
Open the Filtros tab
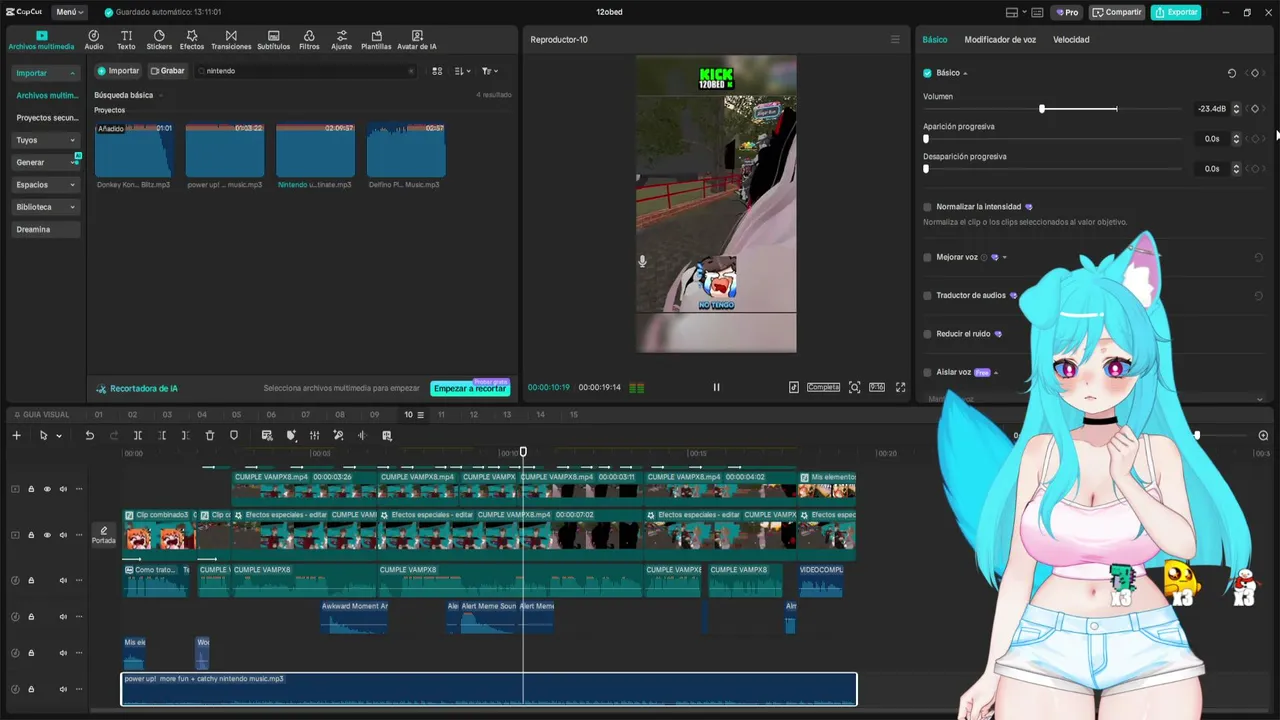point(309,40)
